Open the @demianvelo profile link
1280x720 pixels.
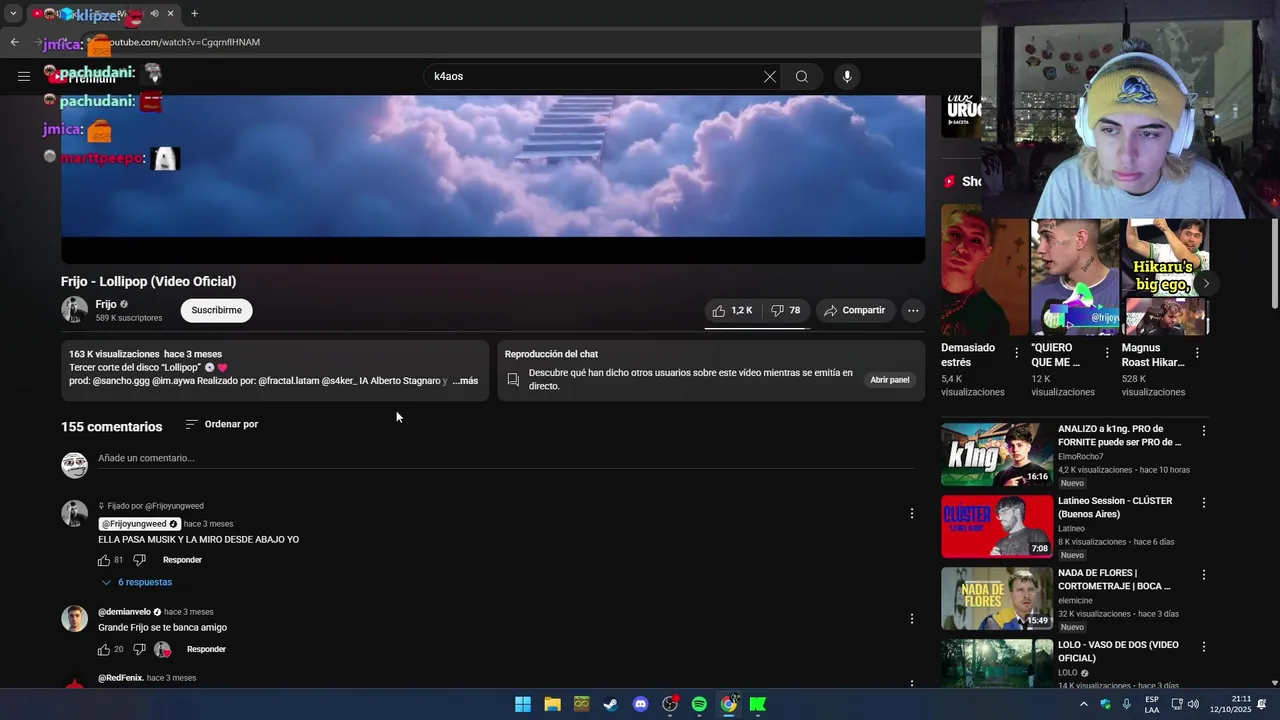(x=124, y=612)
